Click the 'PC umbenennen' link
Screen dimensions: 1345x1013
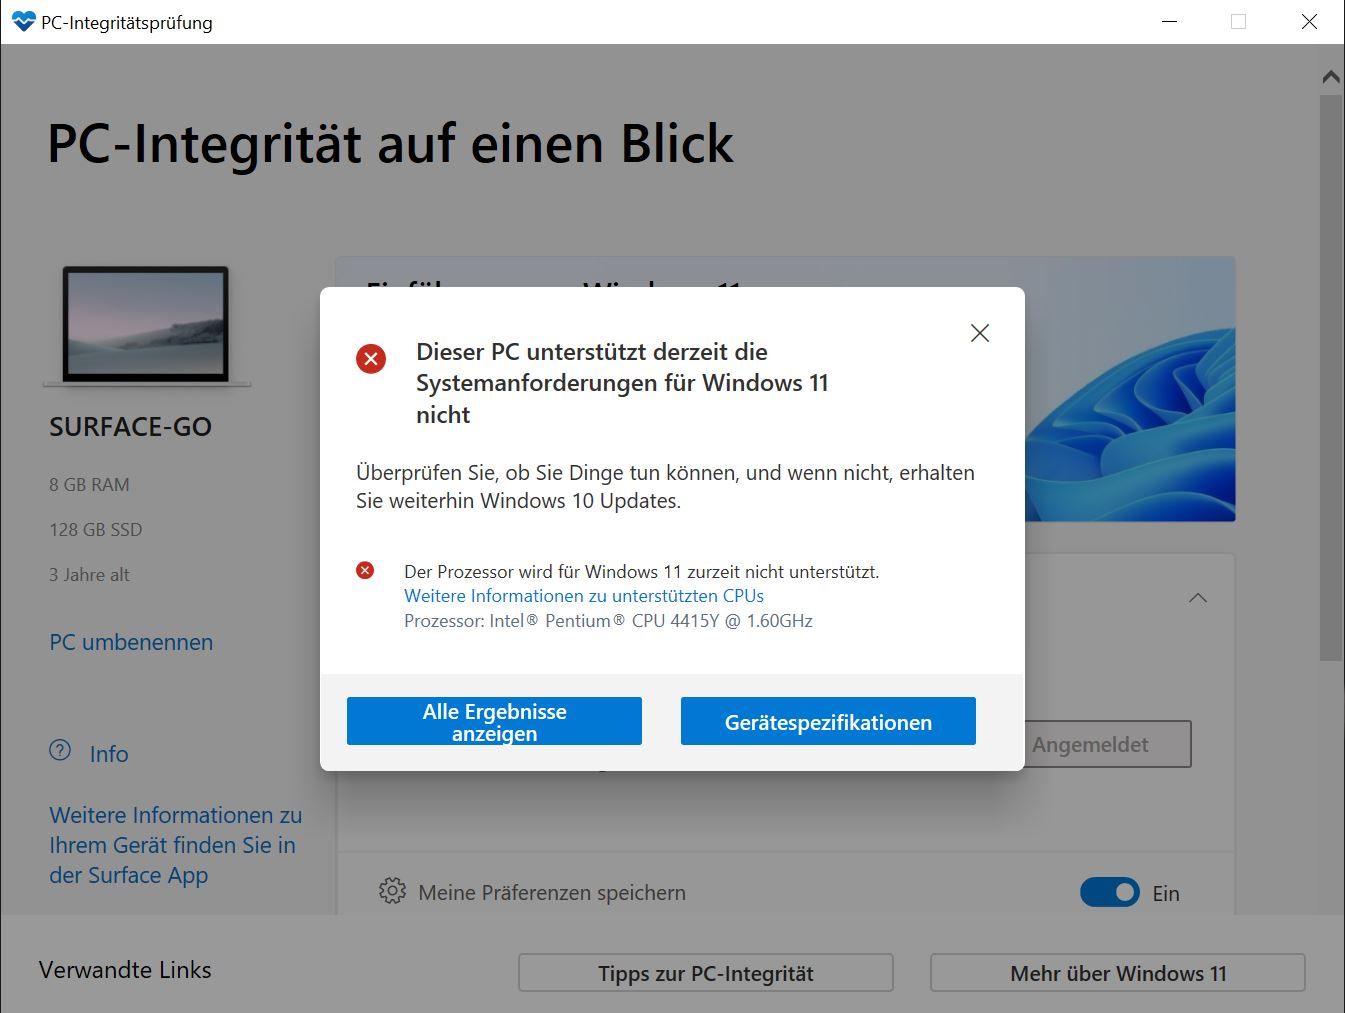[131, 642]
